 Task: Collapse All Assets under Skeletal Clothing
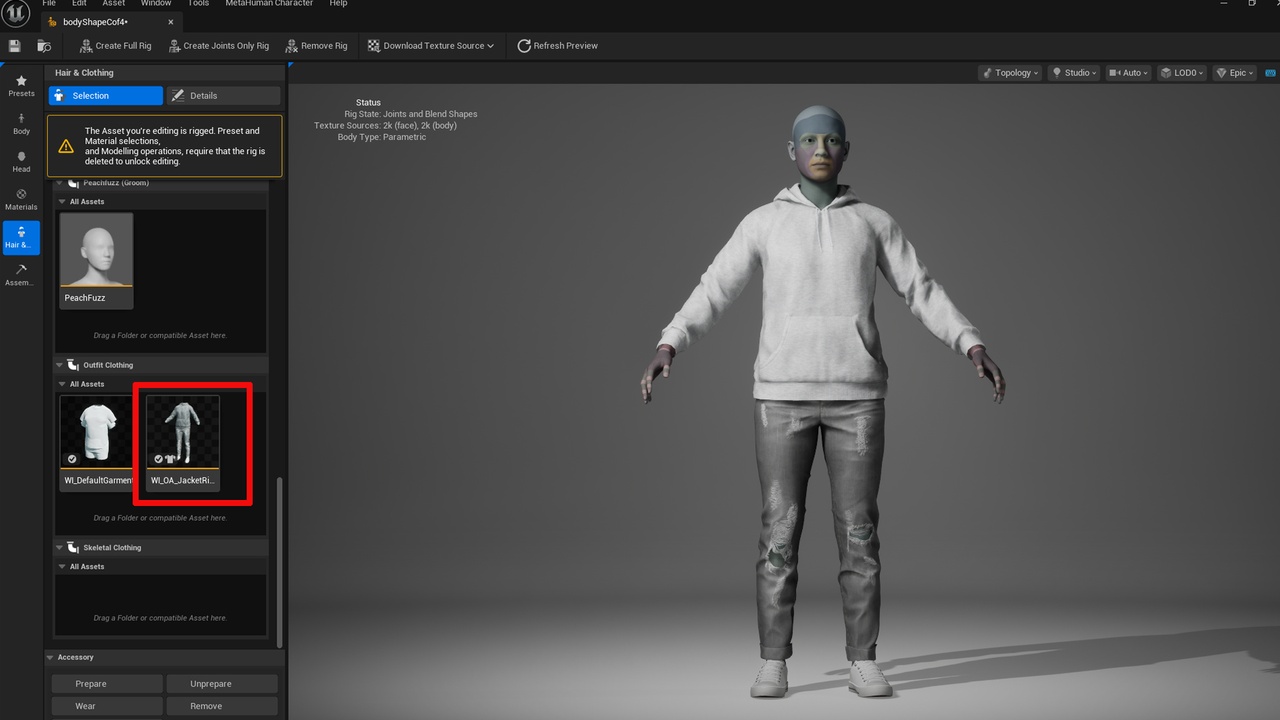(62, 567)
